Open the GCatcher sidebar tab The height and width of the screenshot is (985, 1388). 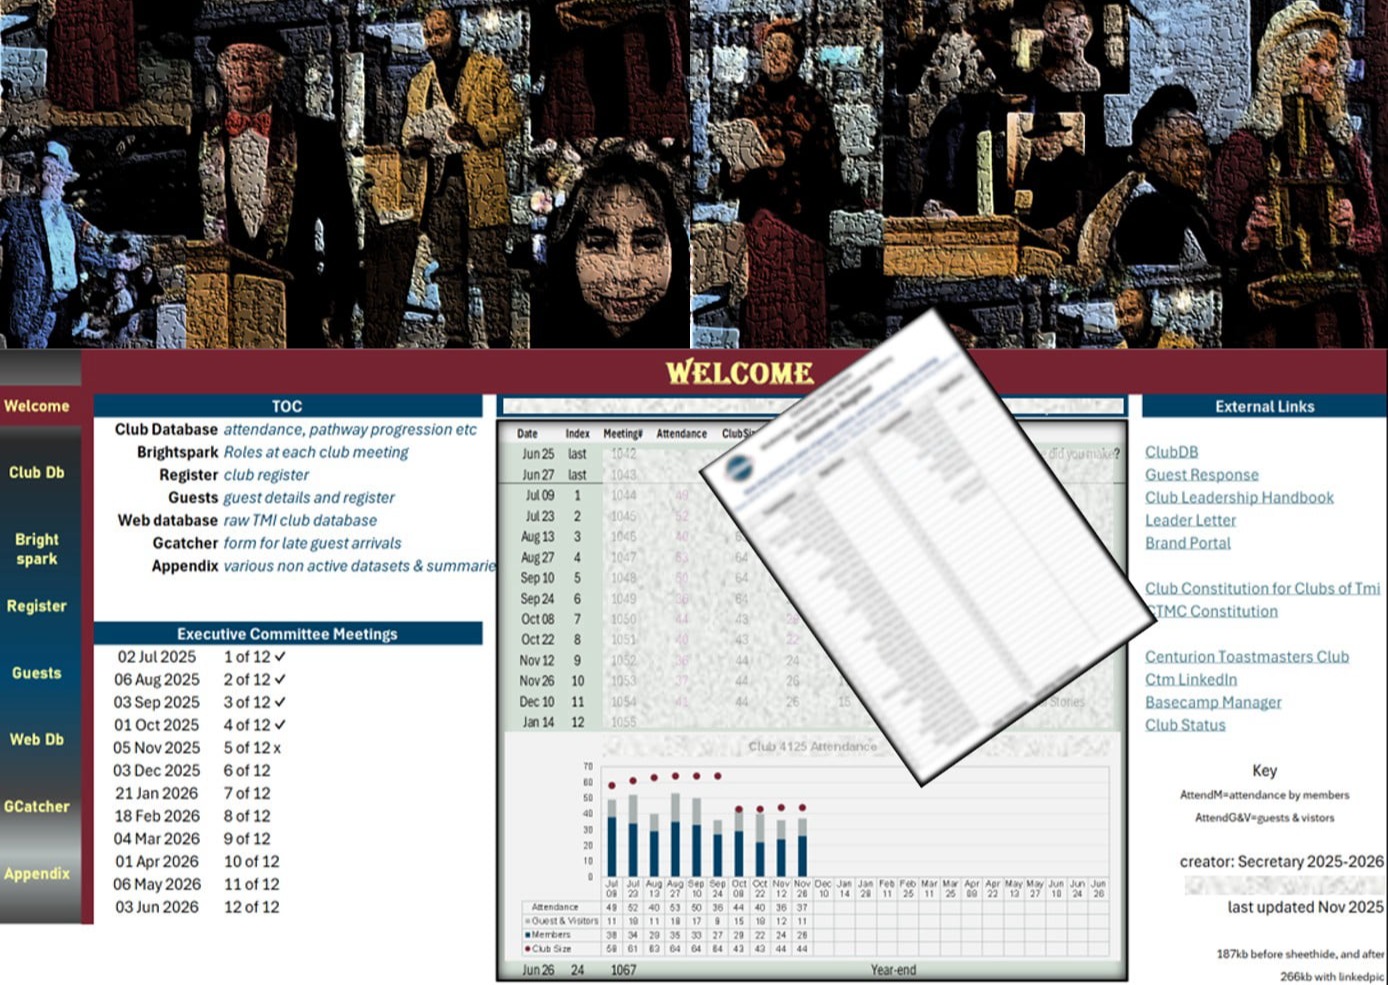[x=37, y=806]
